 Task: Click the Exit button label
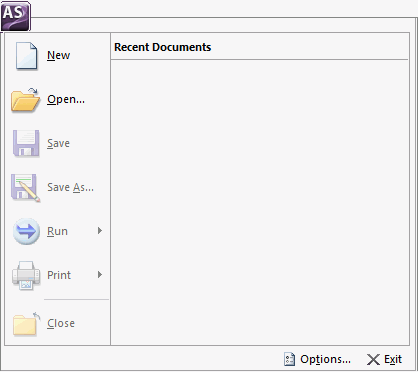point(393,359)
